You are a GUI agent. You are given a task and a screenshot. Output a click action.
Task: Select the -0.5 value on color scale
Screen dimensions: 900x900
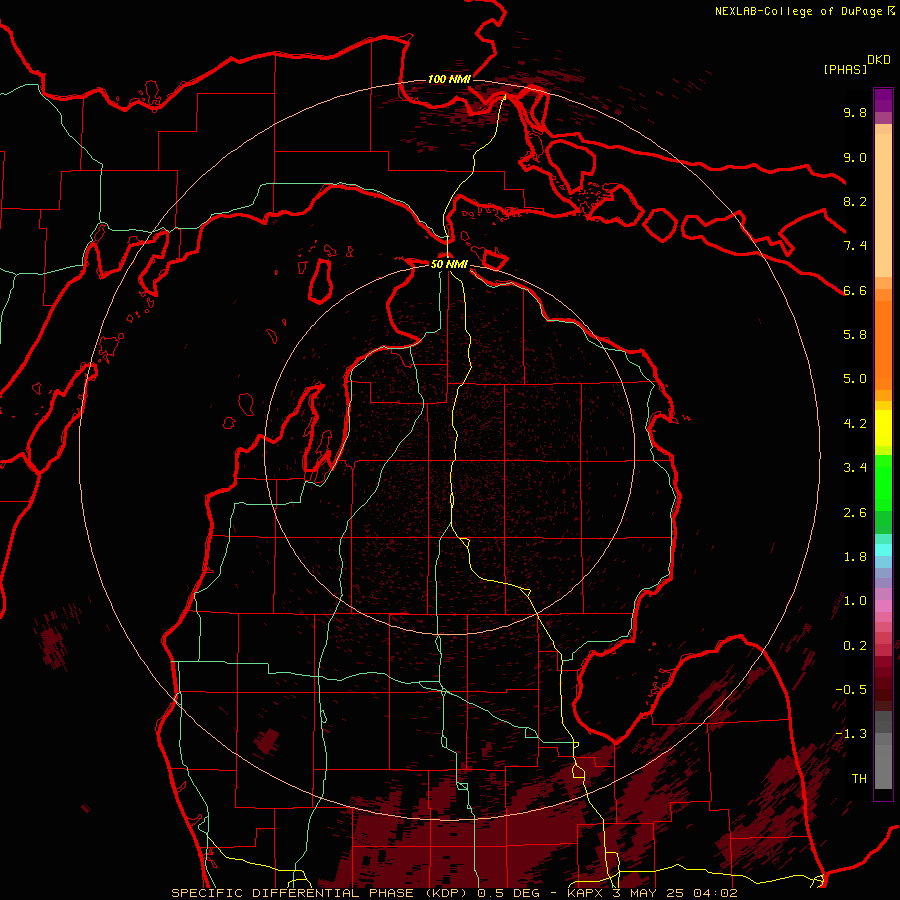pyautogui.click(x=851, y=690)
